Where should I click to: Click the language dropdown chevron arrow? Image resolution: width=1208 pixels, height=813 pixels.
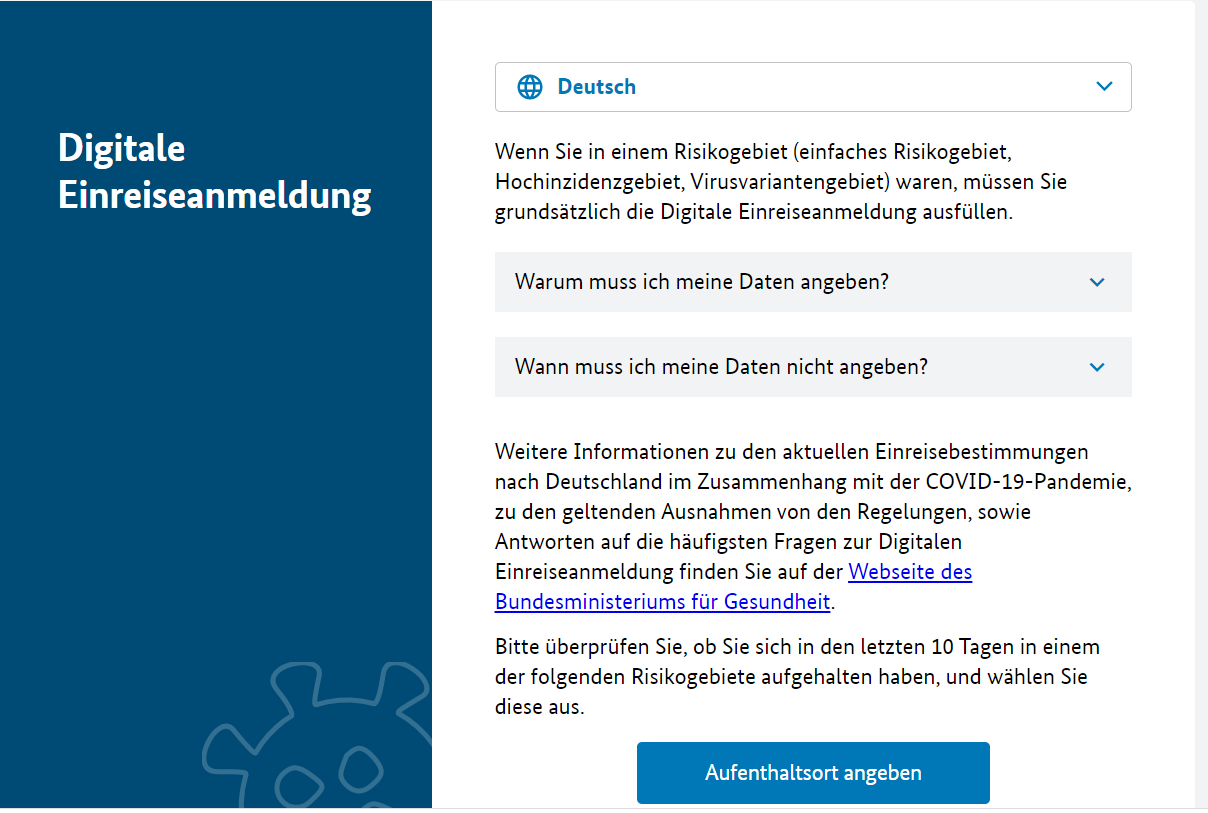pyautogui.click(x=1104, y=86)
